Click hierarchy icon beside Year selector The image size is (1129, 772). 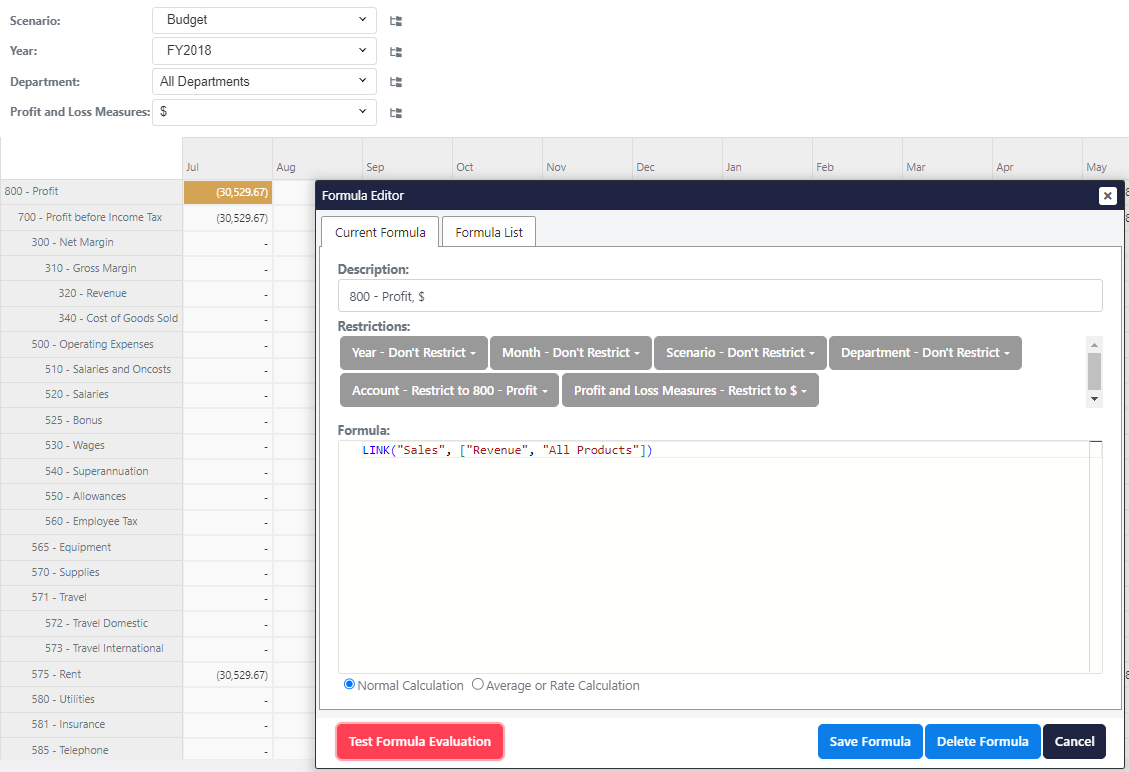[396, 51]
